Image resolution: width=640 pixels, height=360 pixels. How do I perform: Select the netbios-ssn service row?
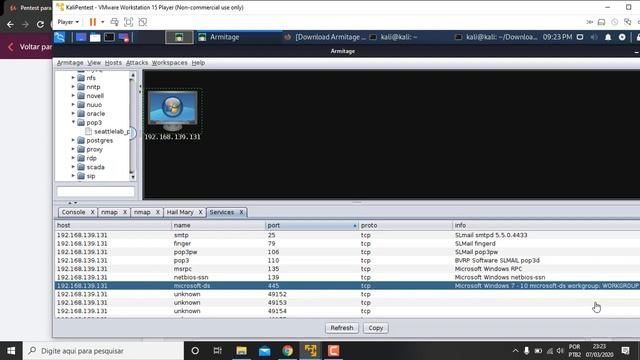[347, 277]
